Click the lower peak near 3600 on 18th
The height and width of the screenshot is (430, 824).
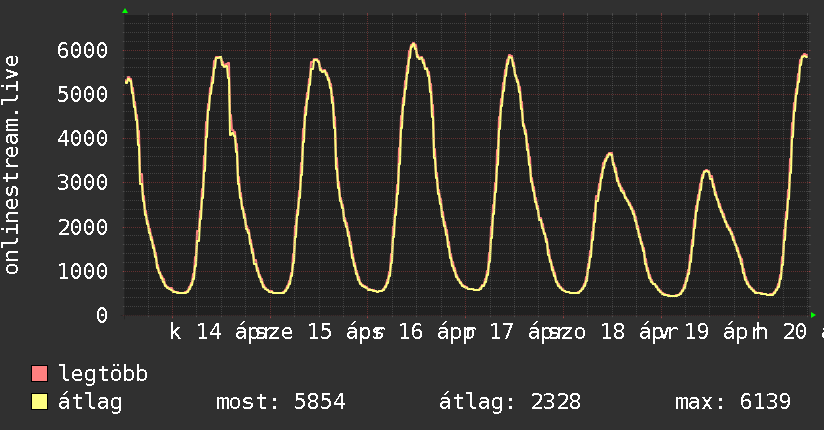[610, 155]
